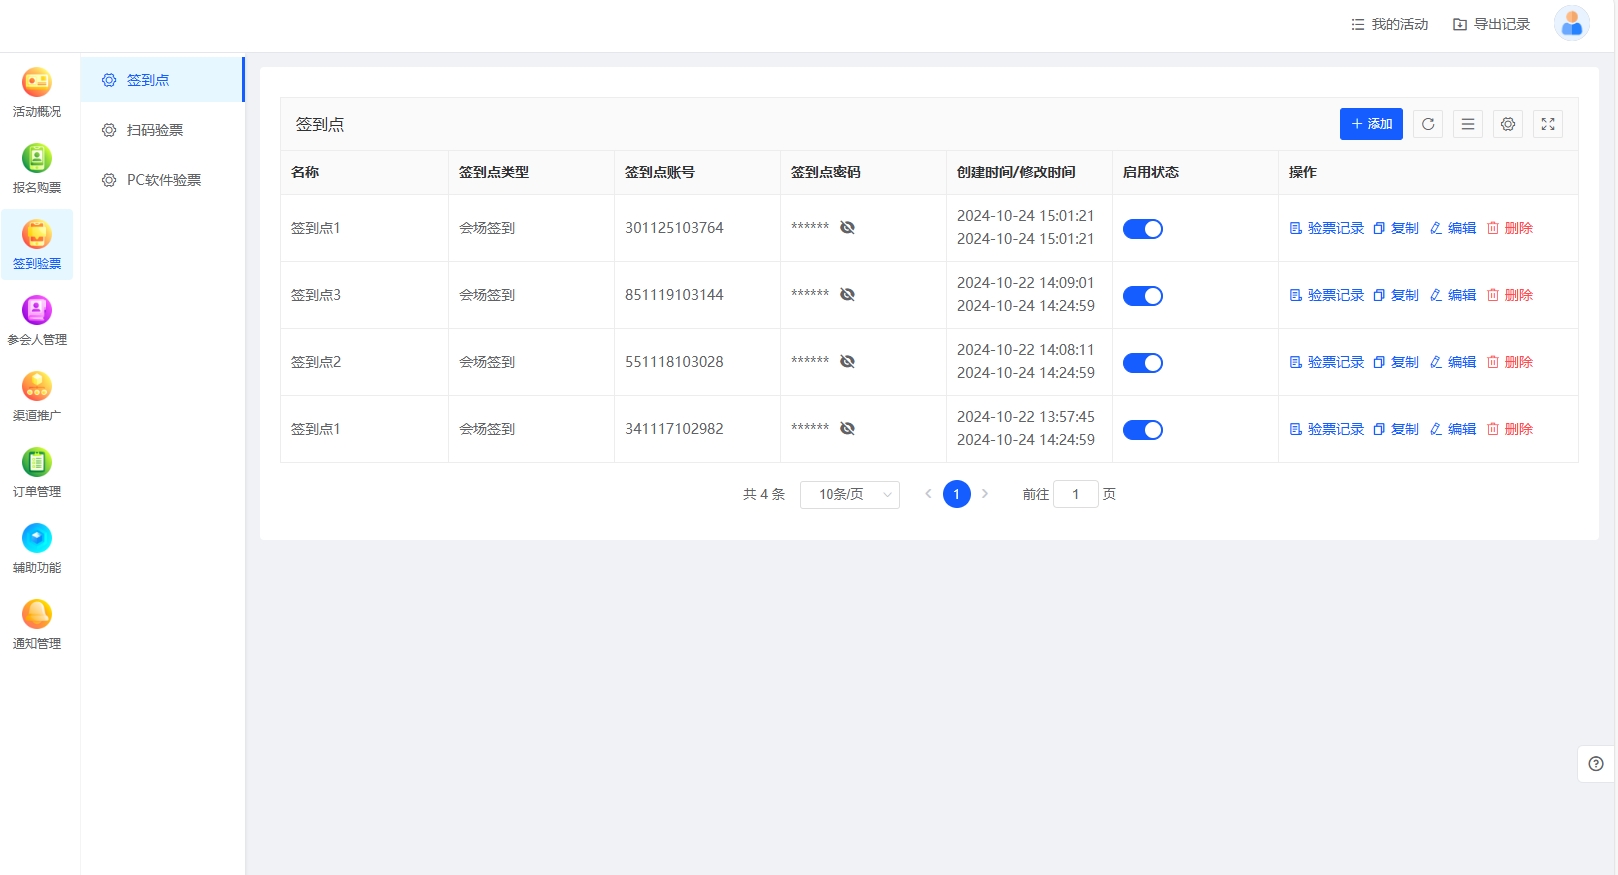This screenshot has height=875, width=1618.
Task: Click 删除 for 签到点3
Action: coord(1510,295)
